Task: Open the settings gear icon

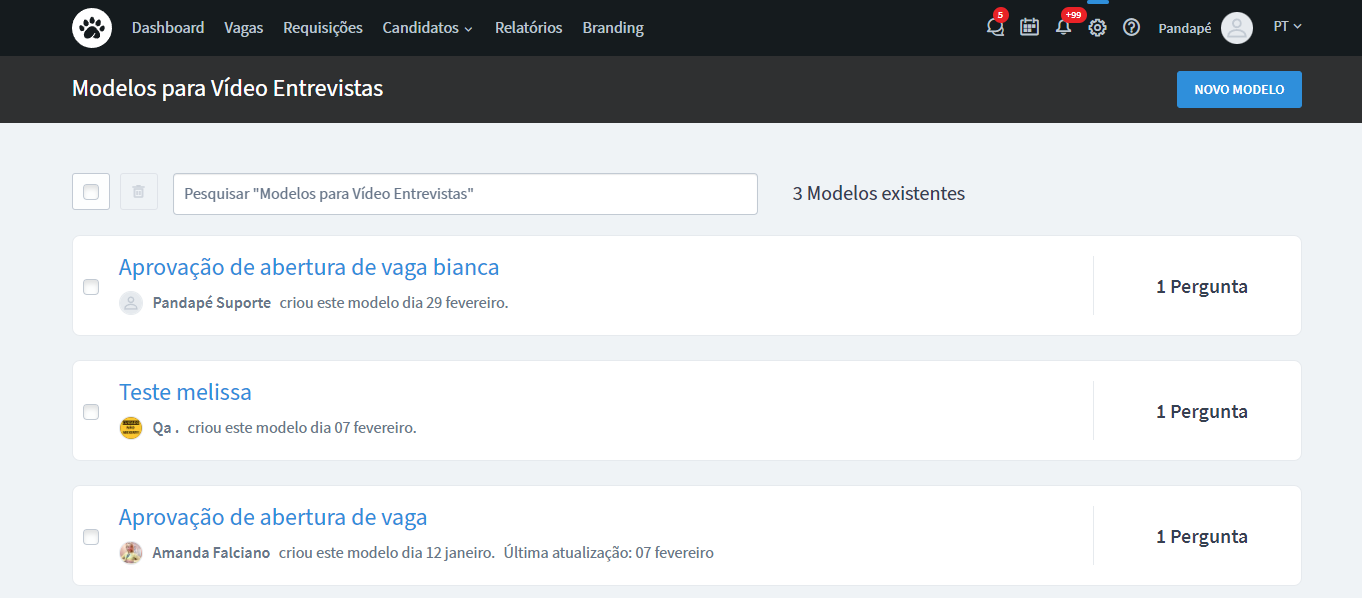Action: (1097, 28)
